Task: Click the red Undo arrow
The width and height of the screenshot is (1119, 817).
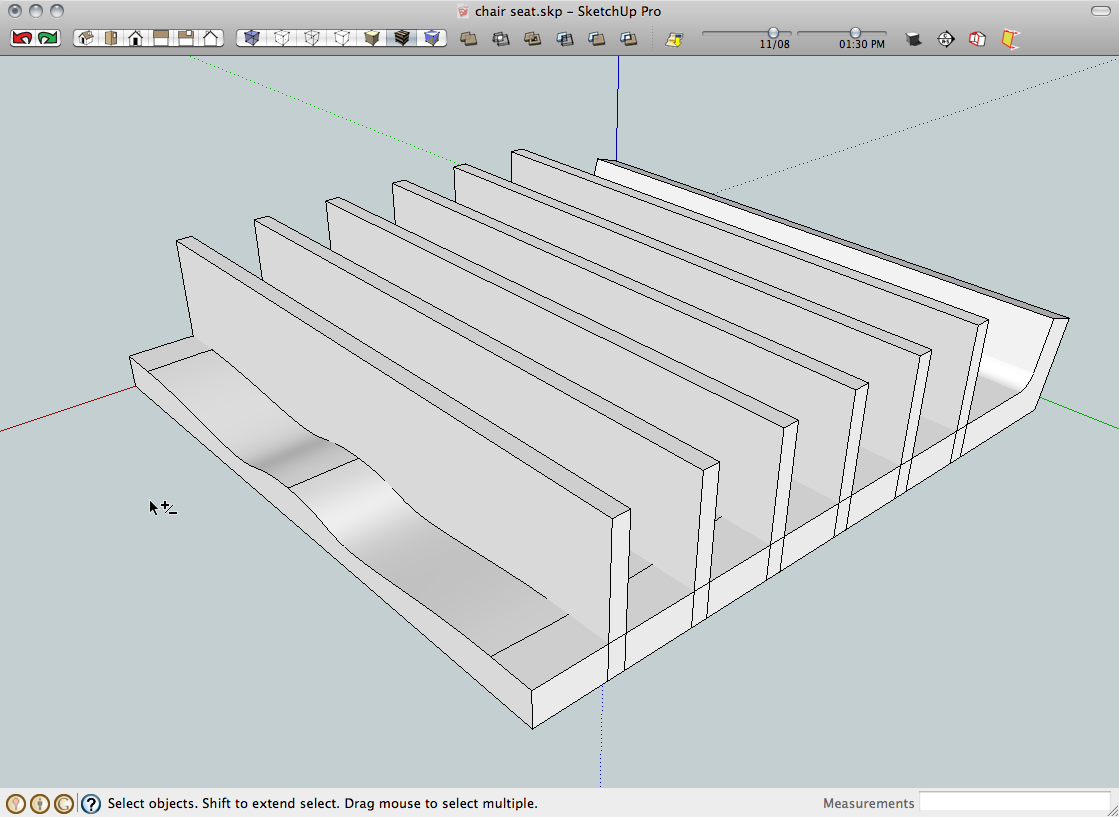Action: point(22,38)
